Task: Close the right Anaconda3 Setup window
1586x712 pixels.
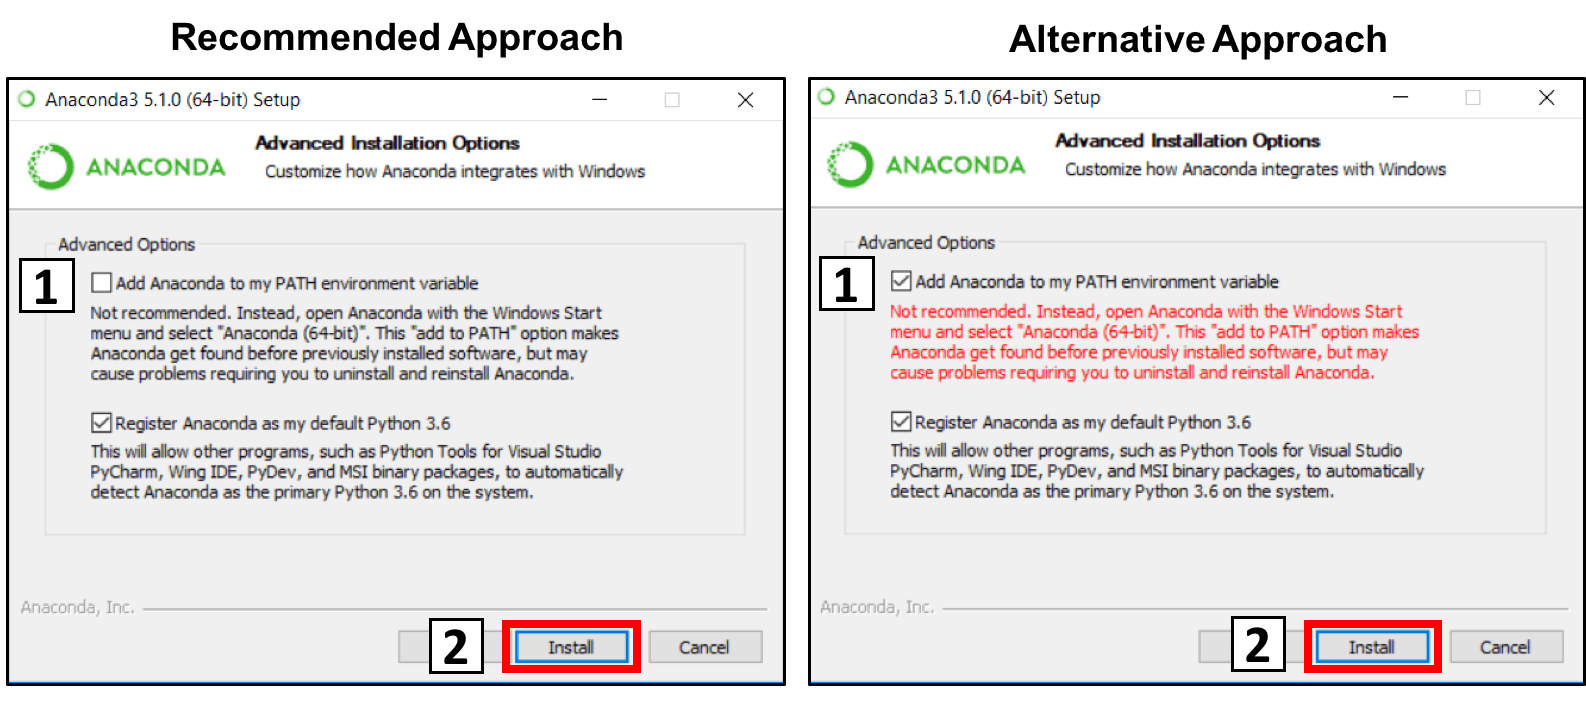Action: point(1546,97)
